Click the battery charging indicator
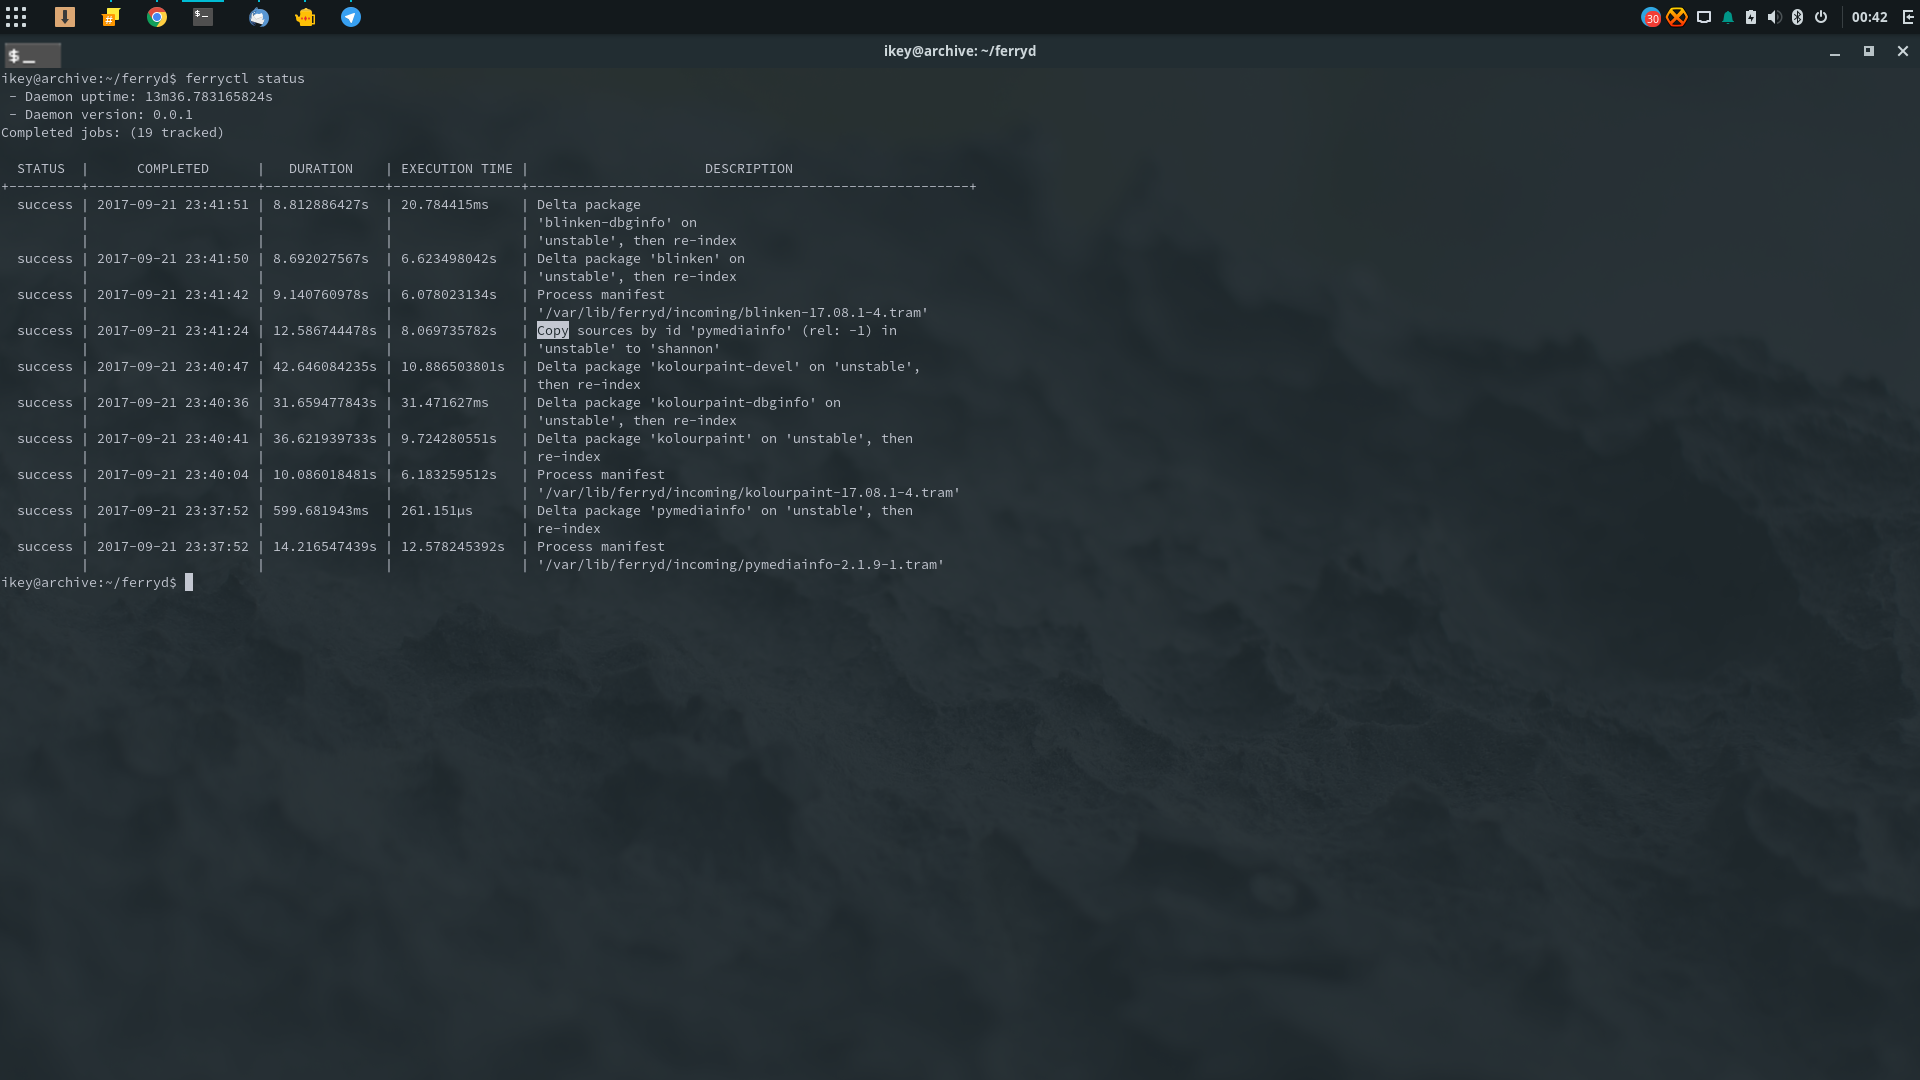 pyautogui.click(x=1751, y=17)
